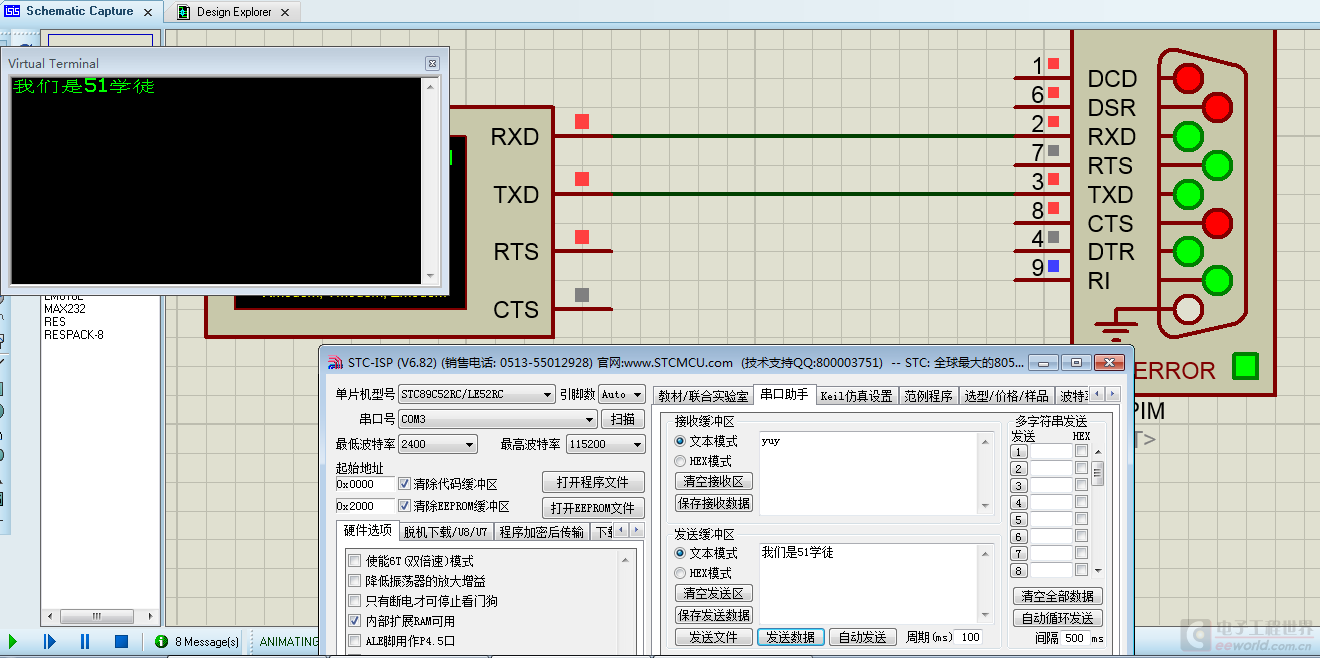Step the simulation one frame forward

[x=49, y=642]
